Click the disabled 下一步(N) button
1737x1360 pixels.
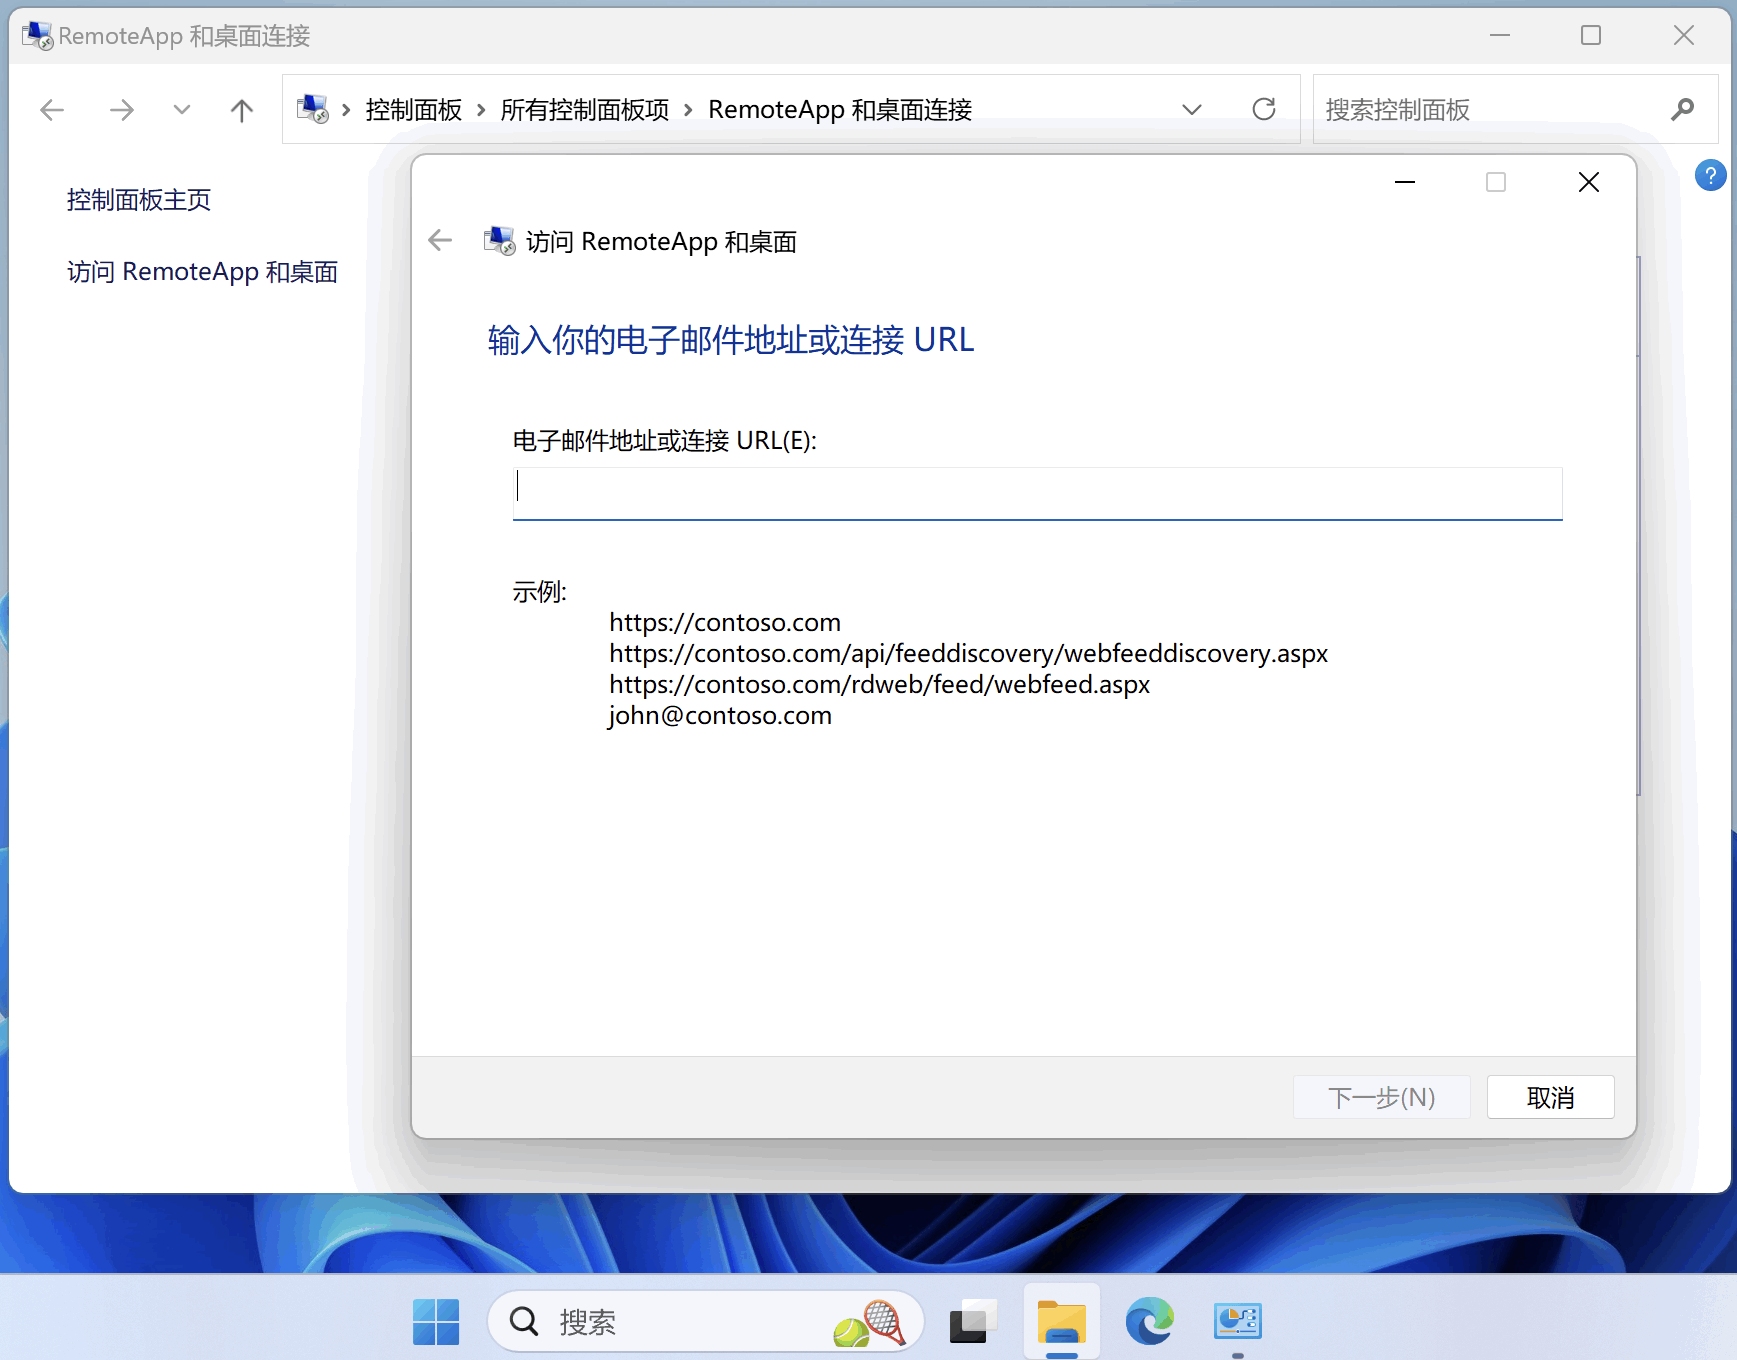click(x=1381, y=1097)
